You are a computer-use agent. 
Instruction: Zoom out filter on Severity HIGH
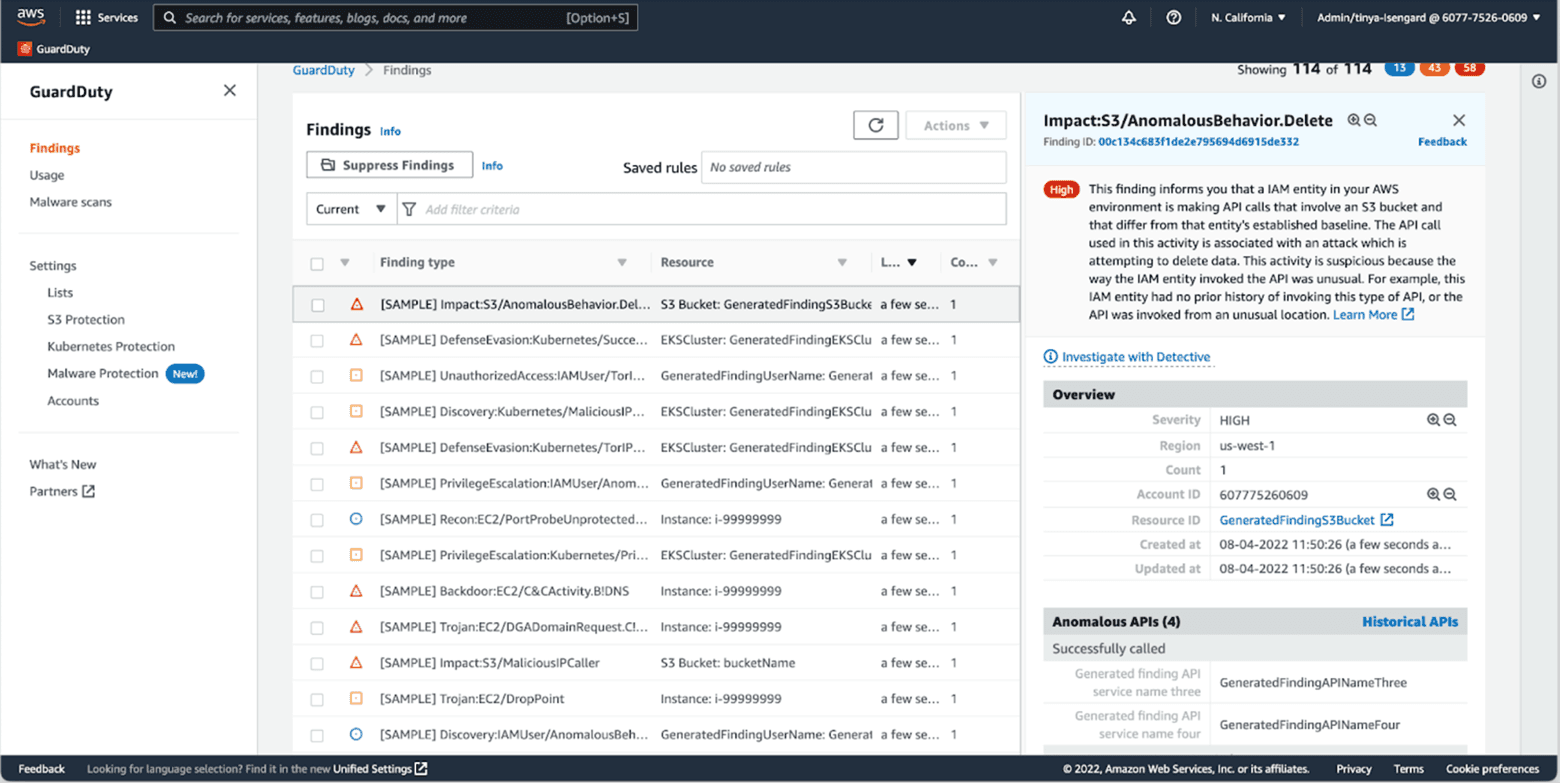(x=1450, y=421)
